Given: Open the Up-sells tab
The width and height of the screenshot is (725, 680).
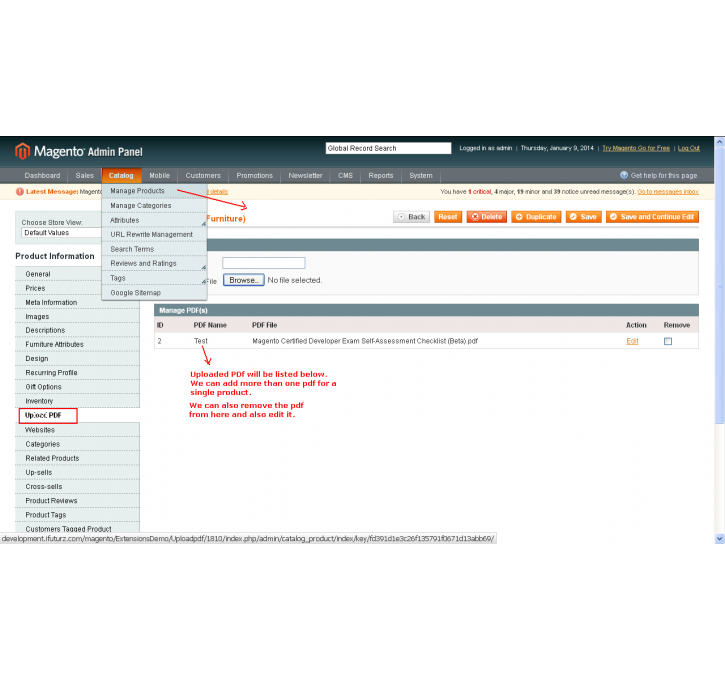Looking at the screenshot, I should pos(77,472).
